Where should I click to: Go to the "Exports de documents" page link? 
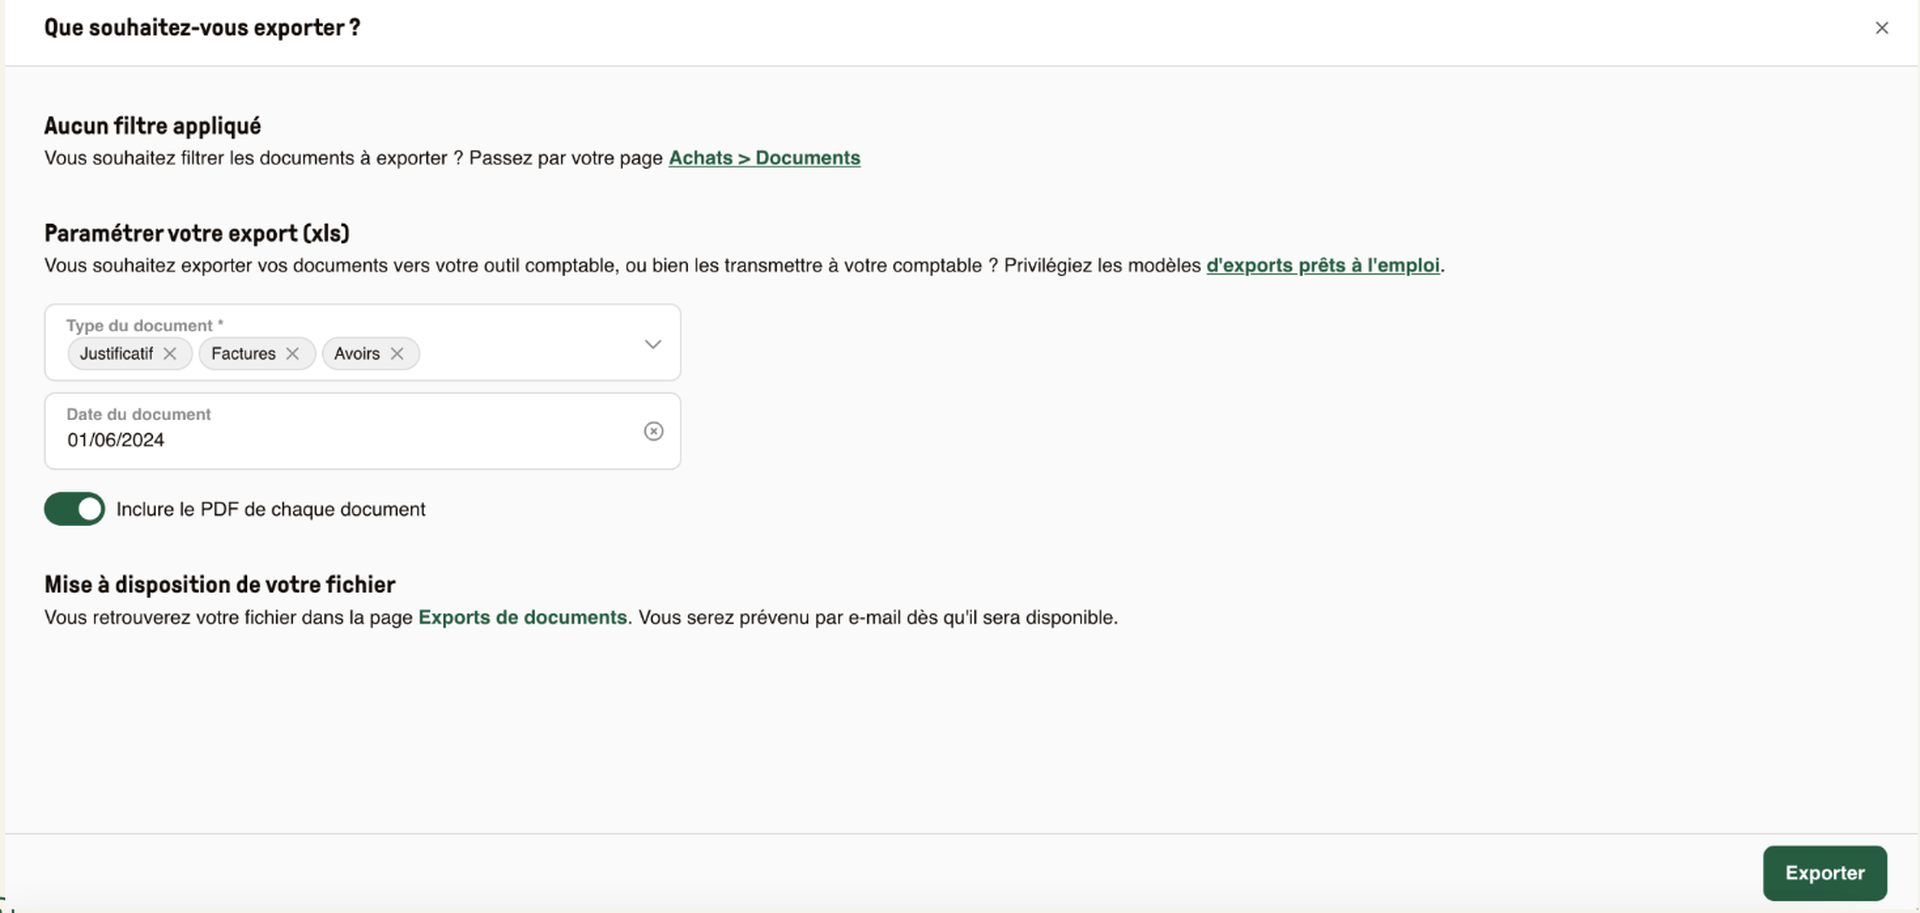(x=522, y=617)
